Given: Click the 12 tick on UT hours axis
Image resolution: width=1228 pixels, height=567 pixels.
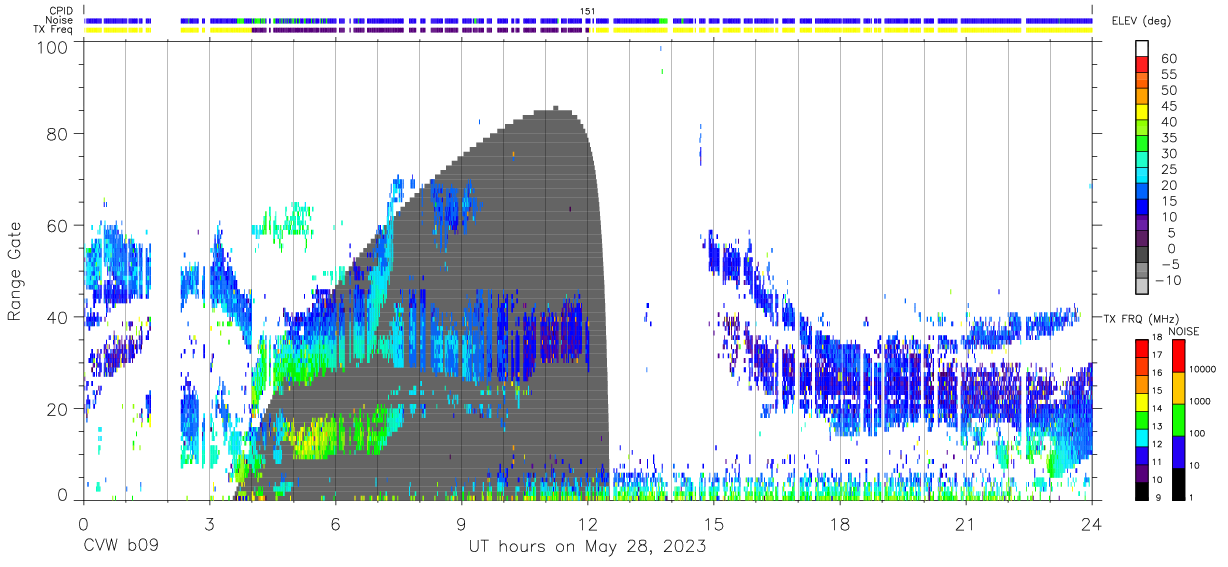Looking at the screenshot, I should point(587,524).
